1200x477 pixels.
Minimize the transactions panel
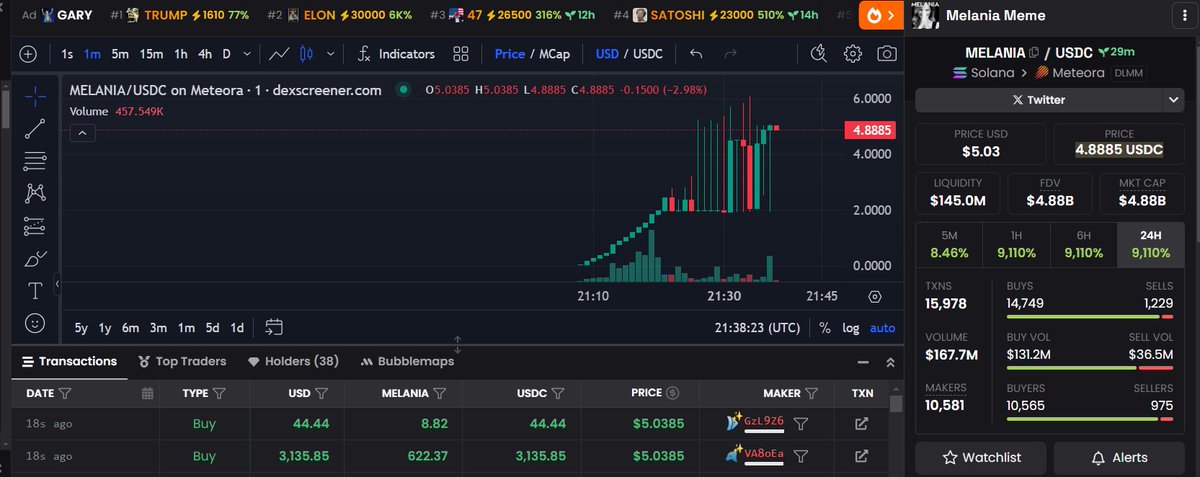click(x=863, y=362)
